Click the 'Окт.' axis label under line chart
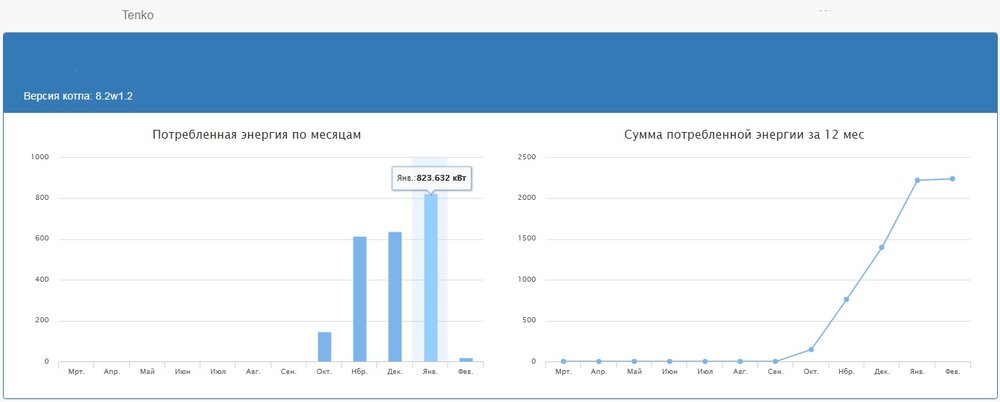 click(x=811, y=371)
